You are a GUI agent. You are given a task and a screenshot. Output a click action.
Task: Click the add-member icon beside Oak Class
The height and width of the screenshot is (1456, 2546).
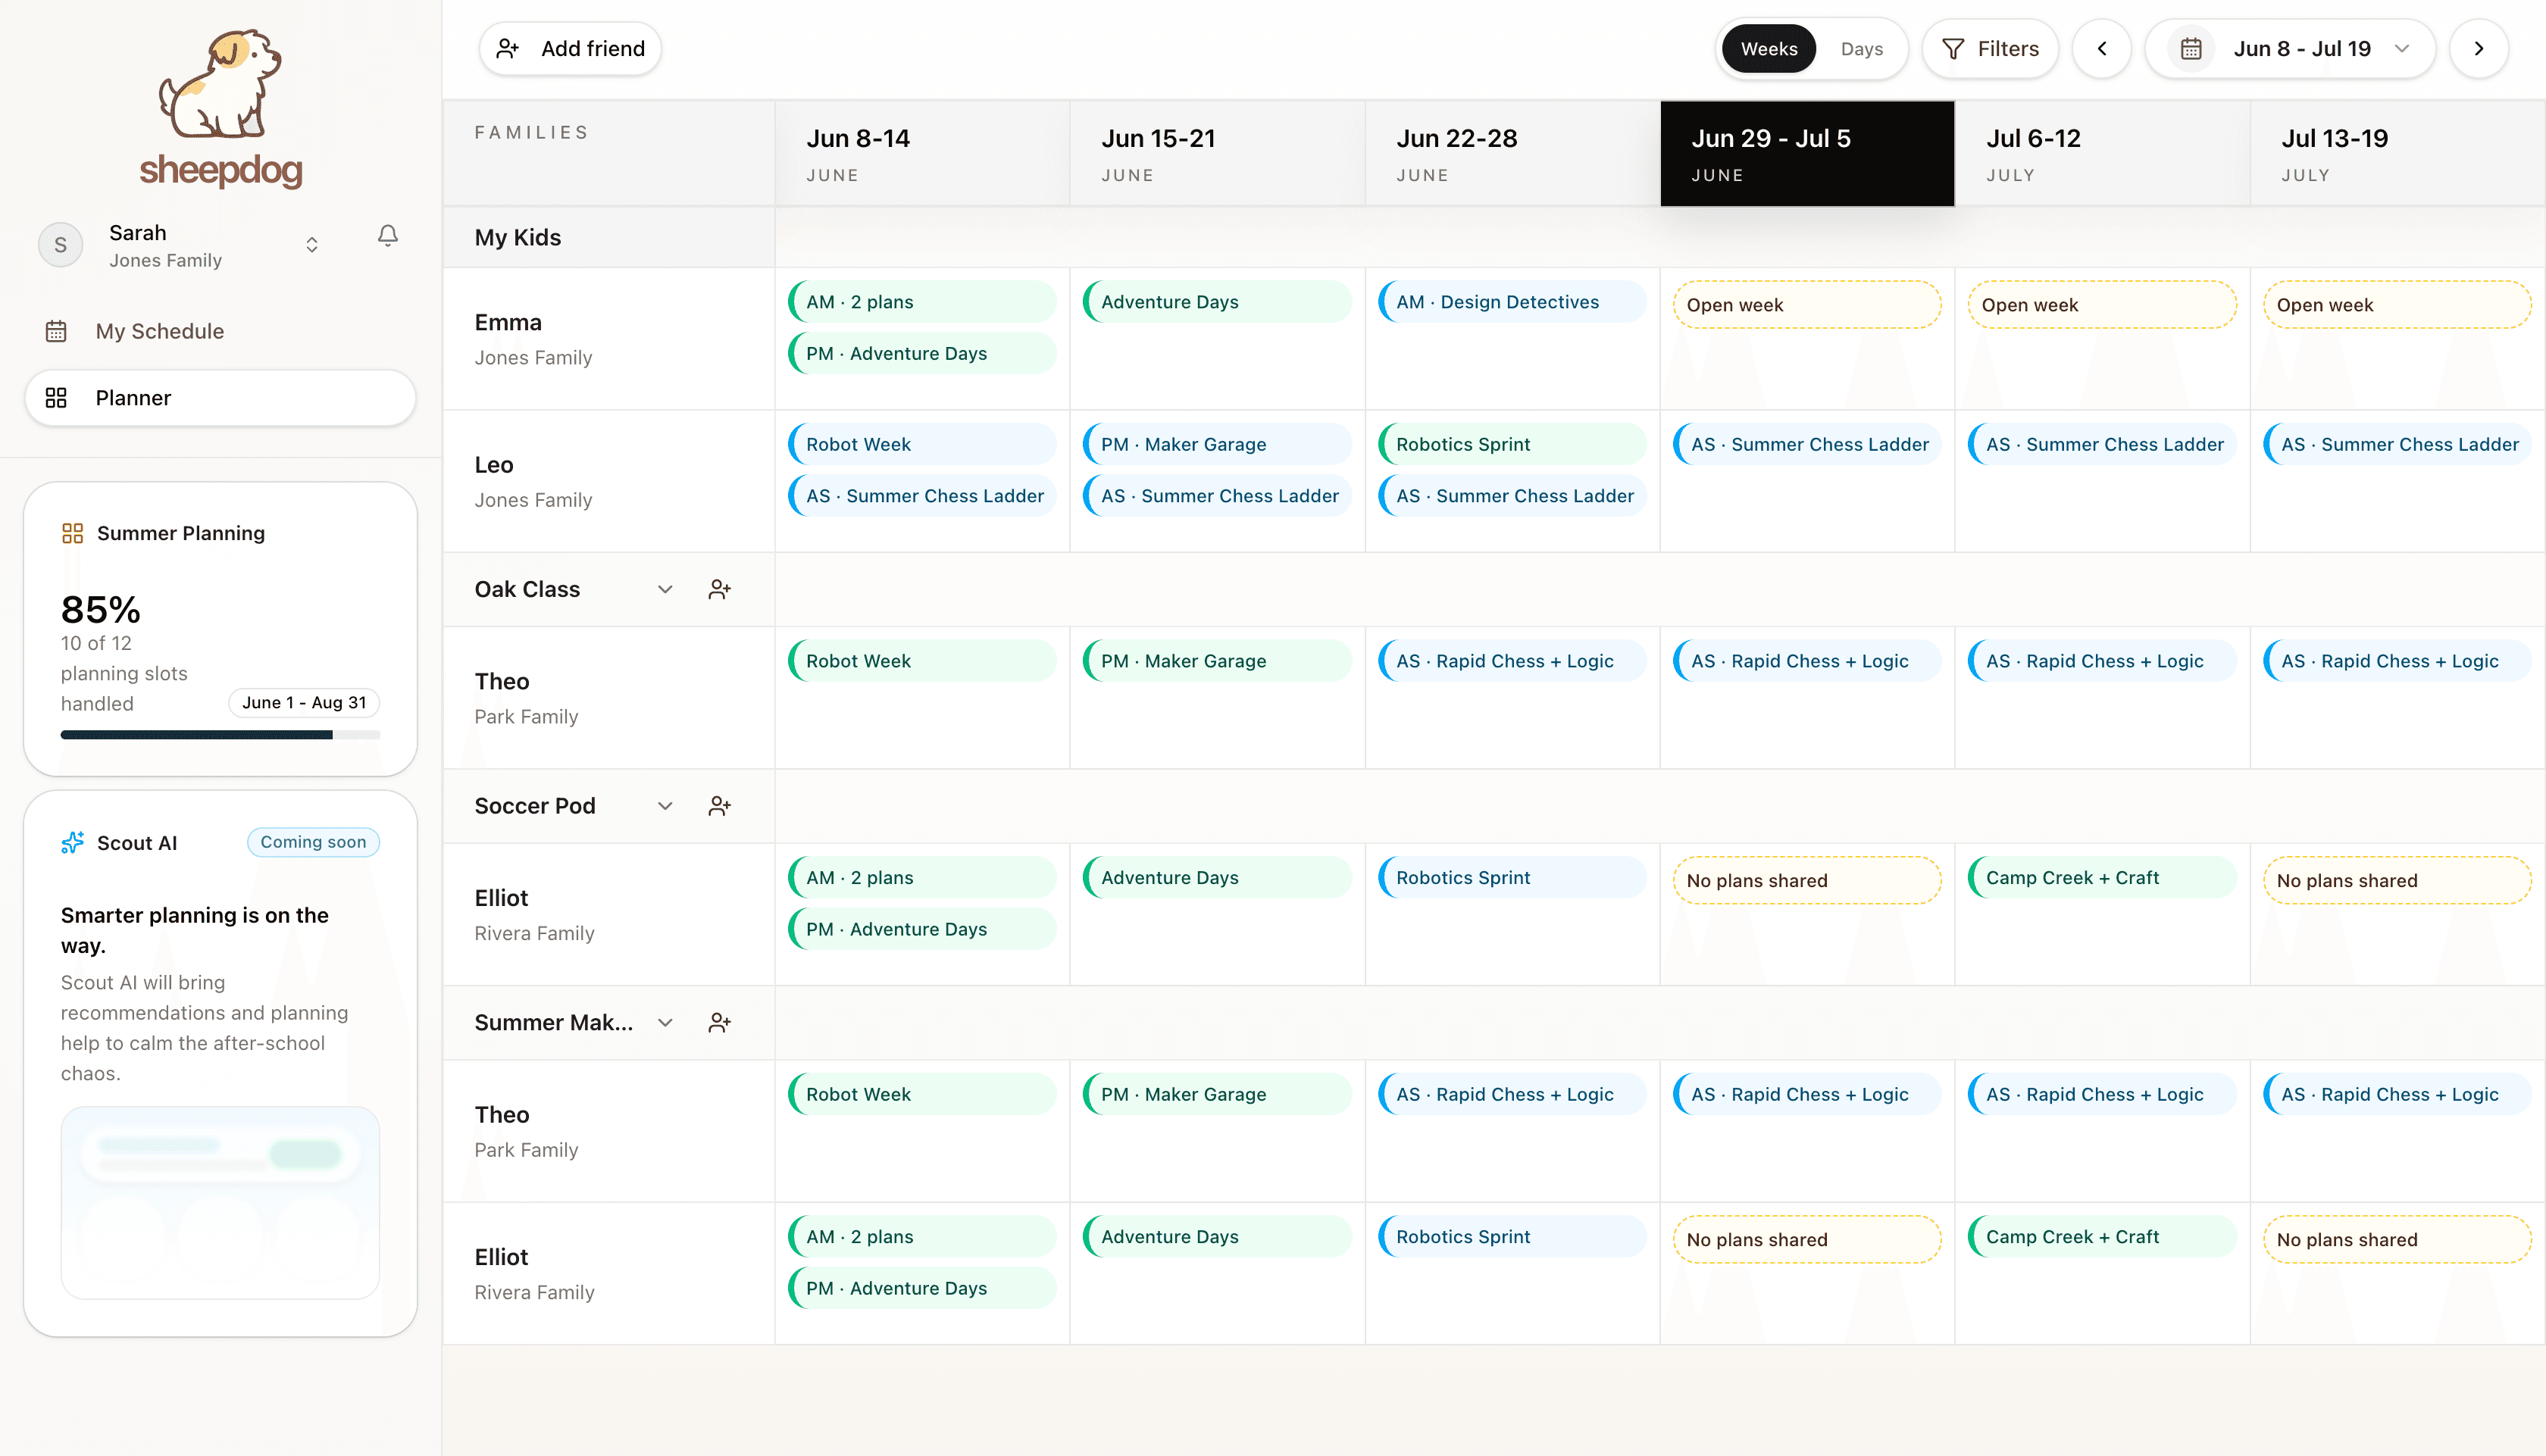720,589
